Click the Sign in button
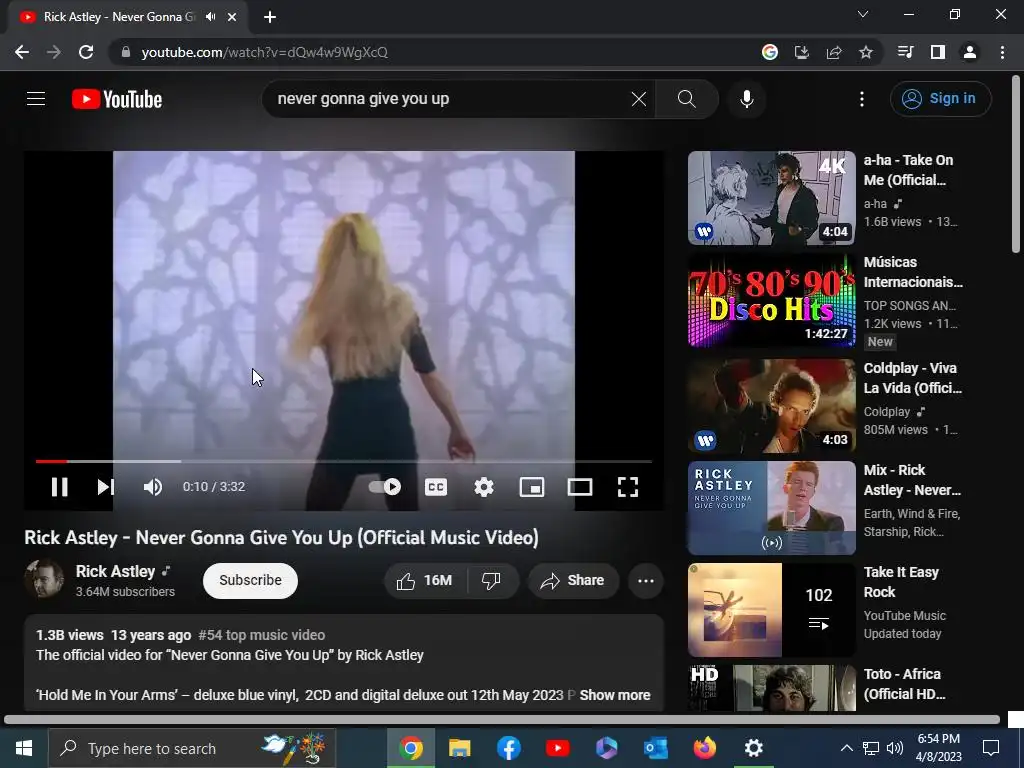 point(940,99)
